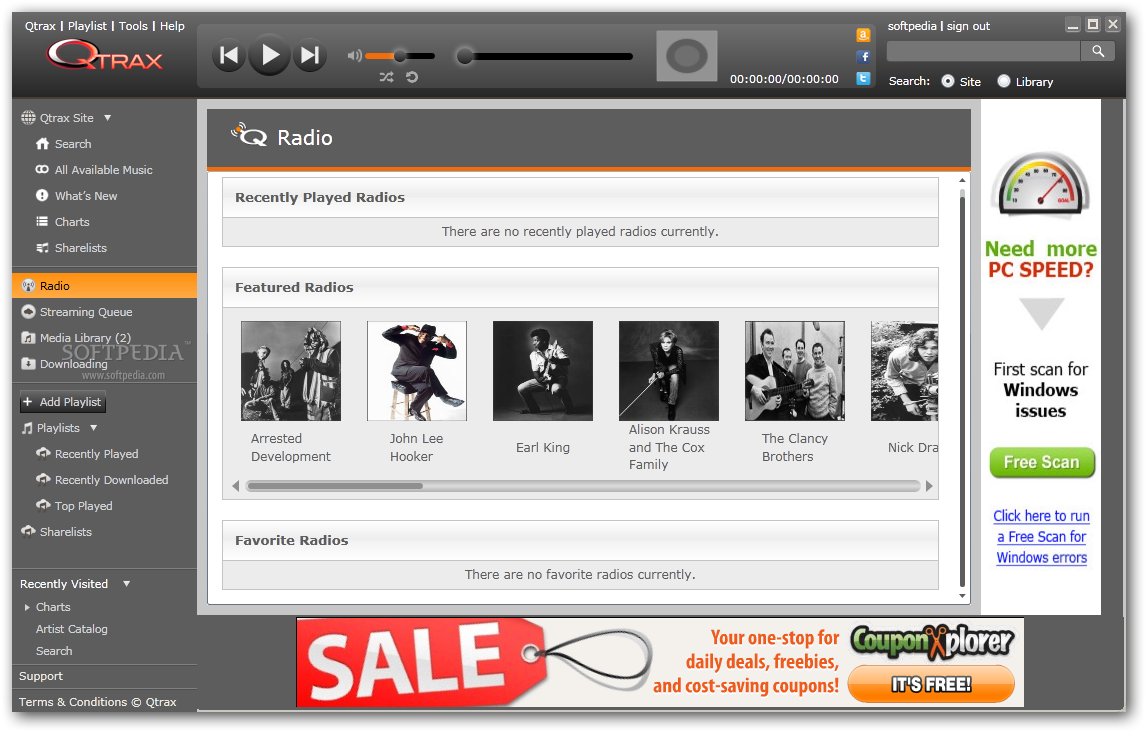Click into the search input field
The height and width of the screenshot is (732, 1146).
[x=983, y=51]
